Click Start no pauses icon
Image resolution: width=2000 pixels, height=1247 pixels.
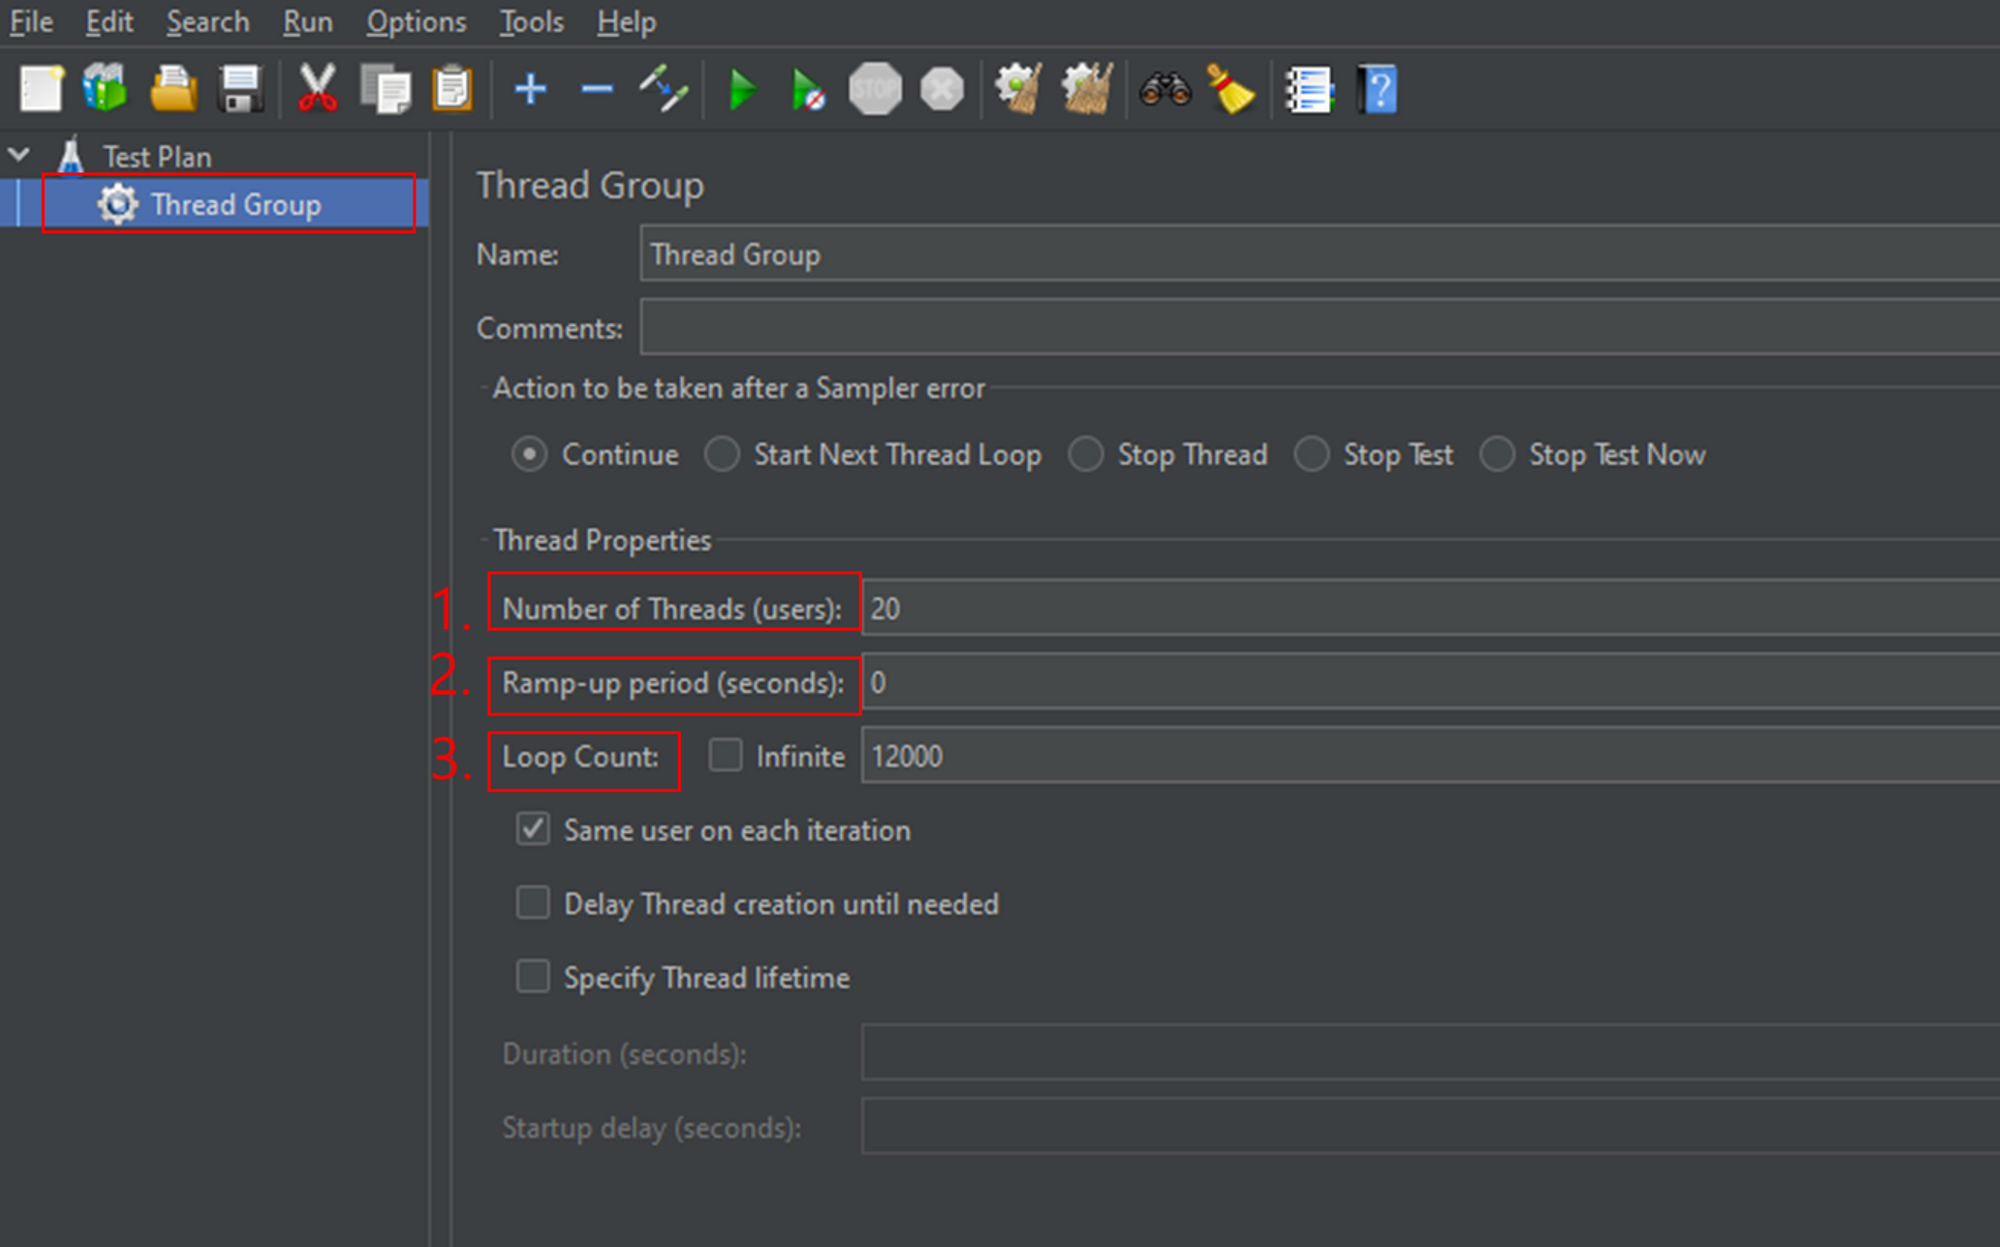(x=808, y=90)
